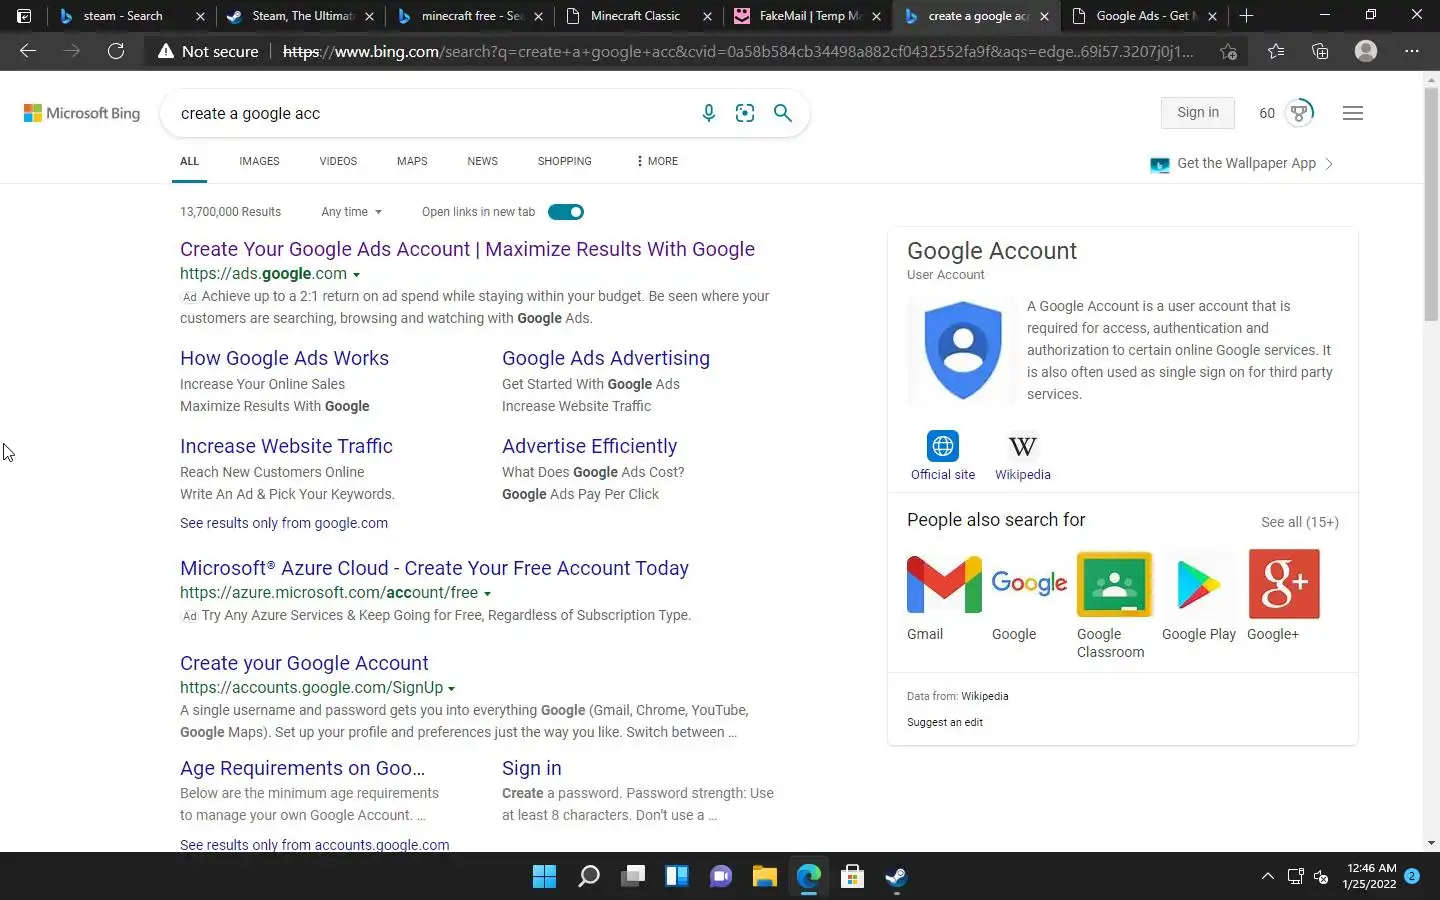Reload the page with refresh icon
The image size is (1440, 900).
116,51
